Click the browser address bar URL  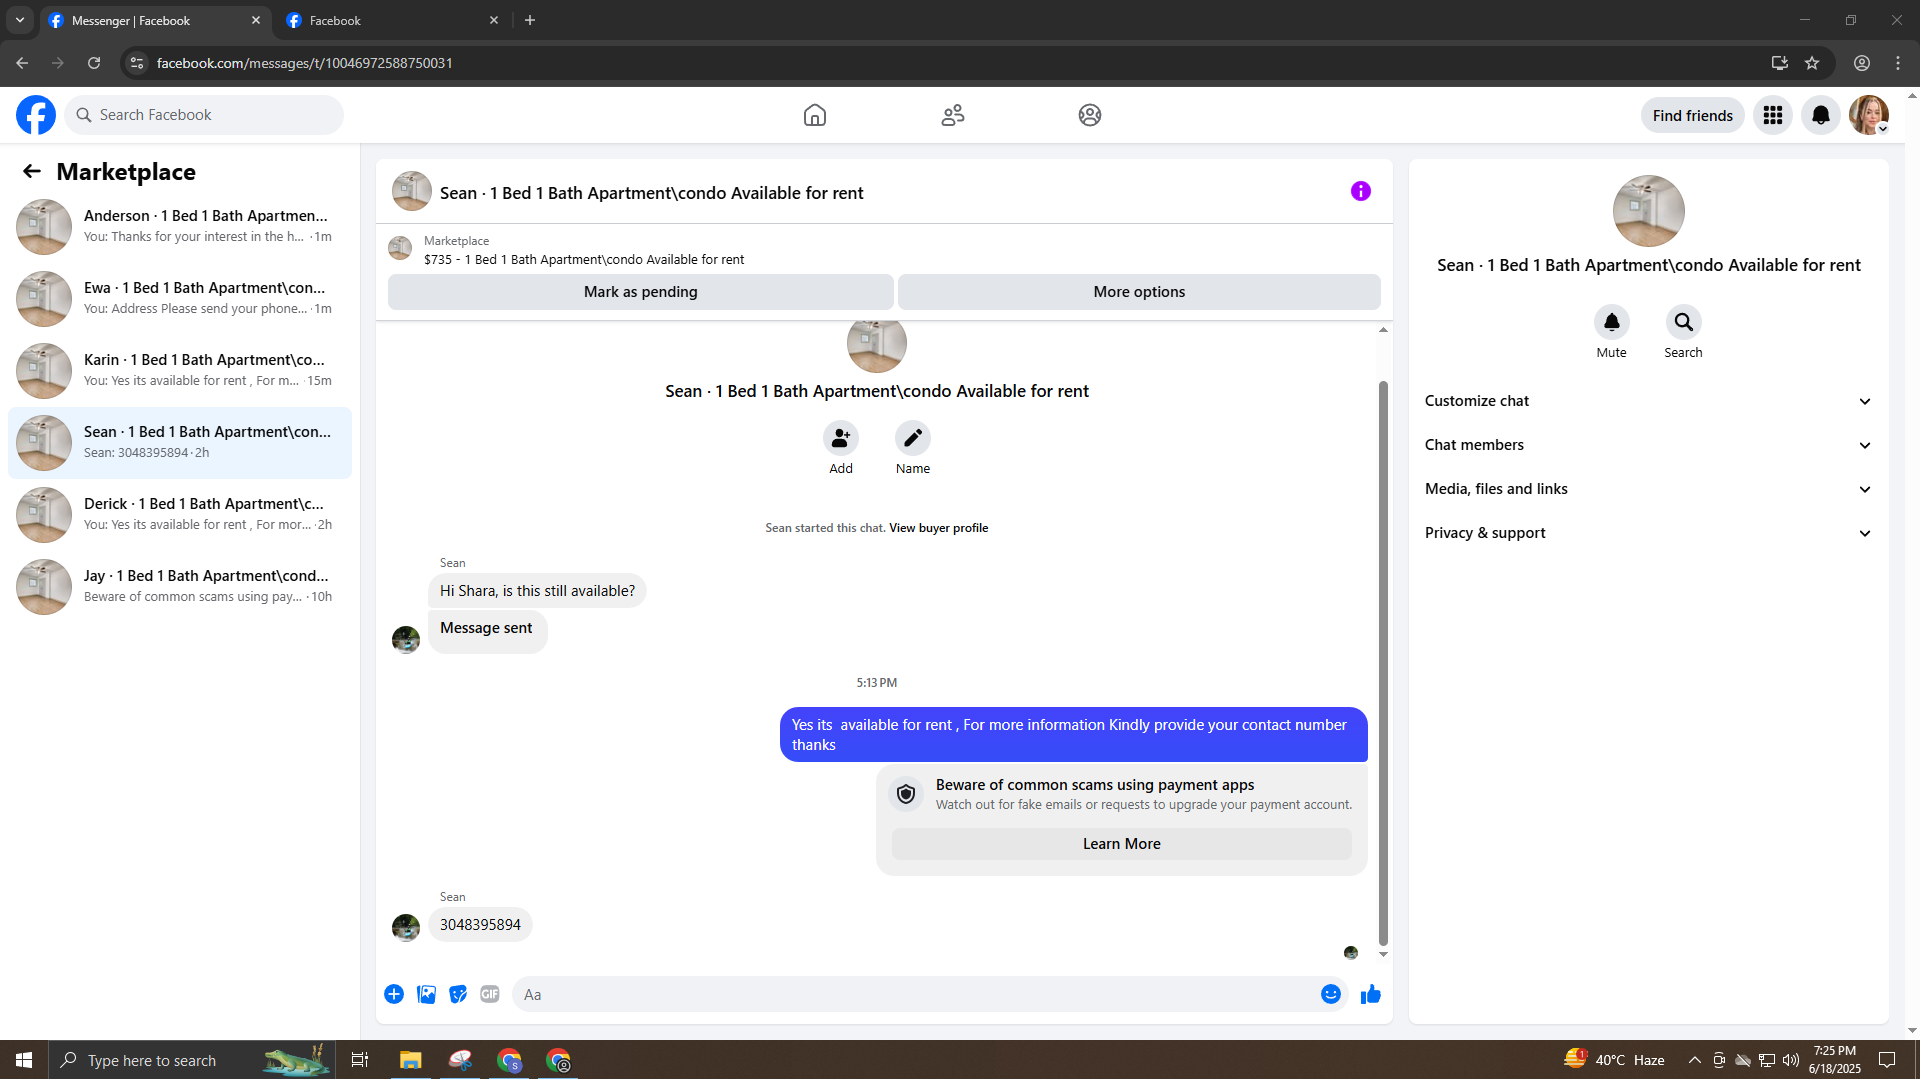click(305, 63)
